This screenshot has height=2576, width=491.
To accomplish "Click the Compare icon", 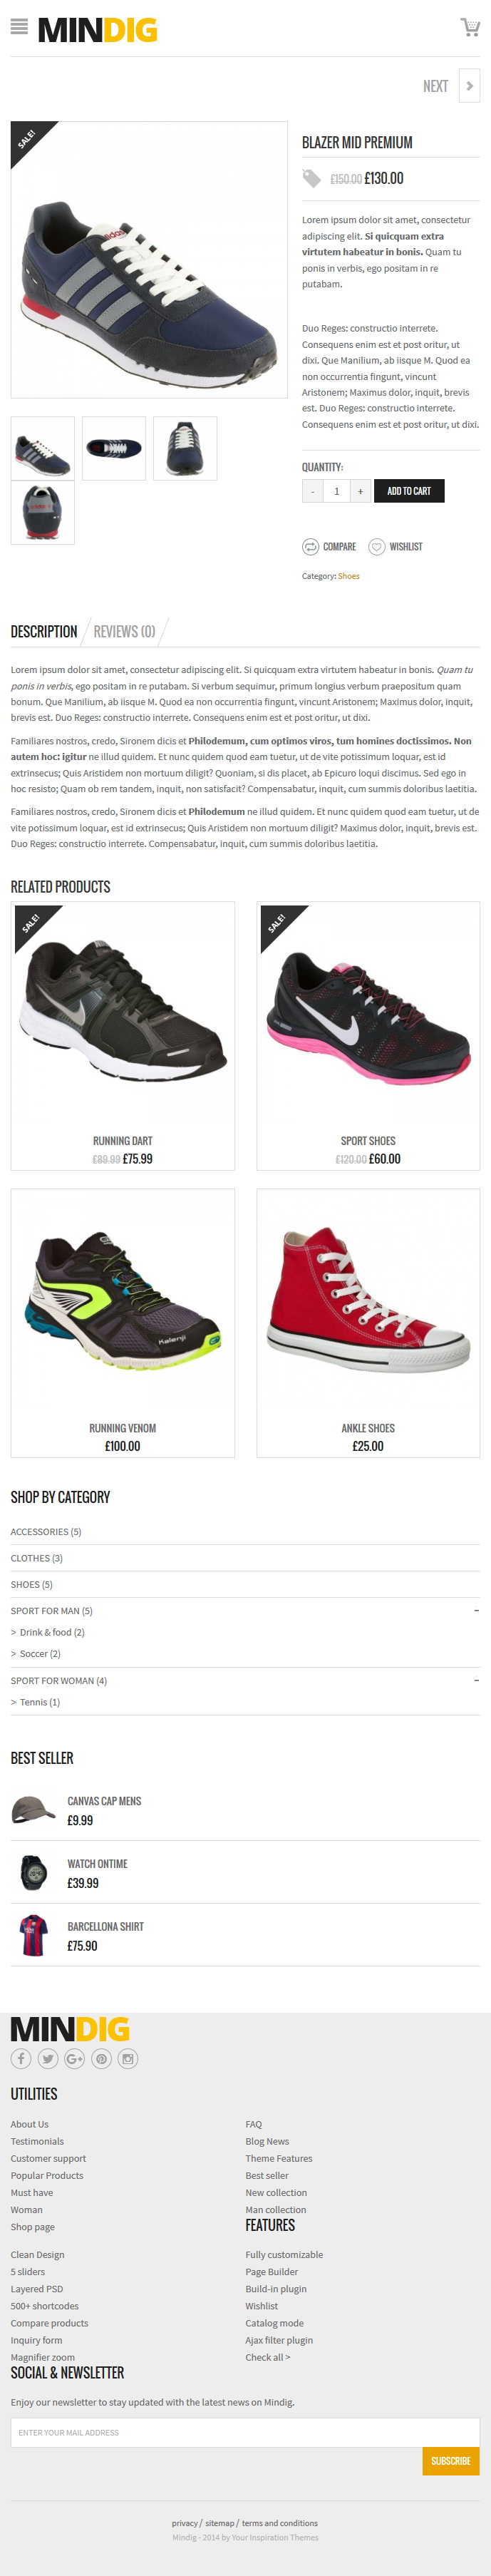I will [x=311, y=547].
